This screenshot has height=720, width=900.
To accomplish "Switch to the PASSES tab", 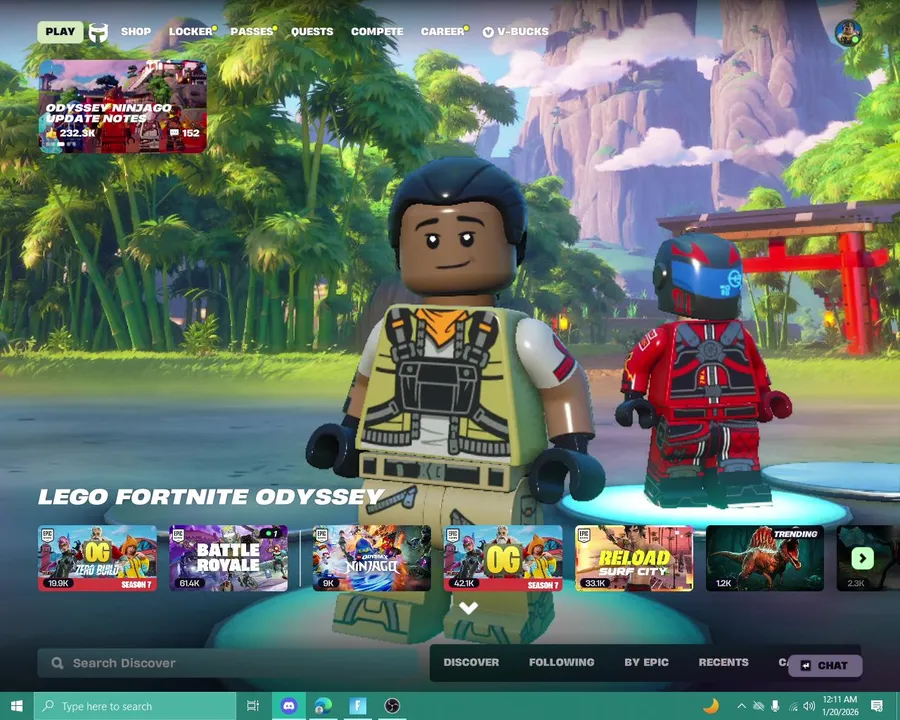I will 252,32.
